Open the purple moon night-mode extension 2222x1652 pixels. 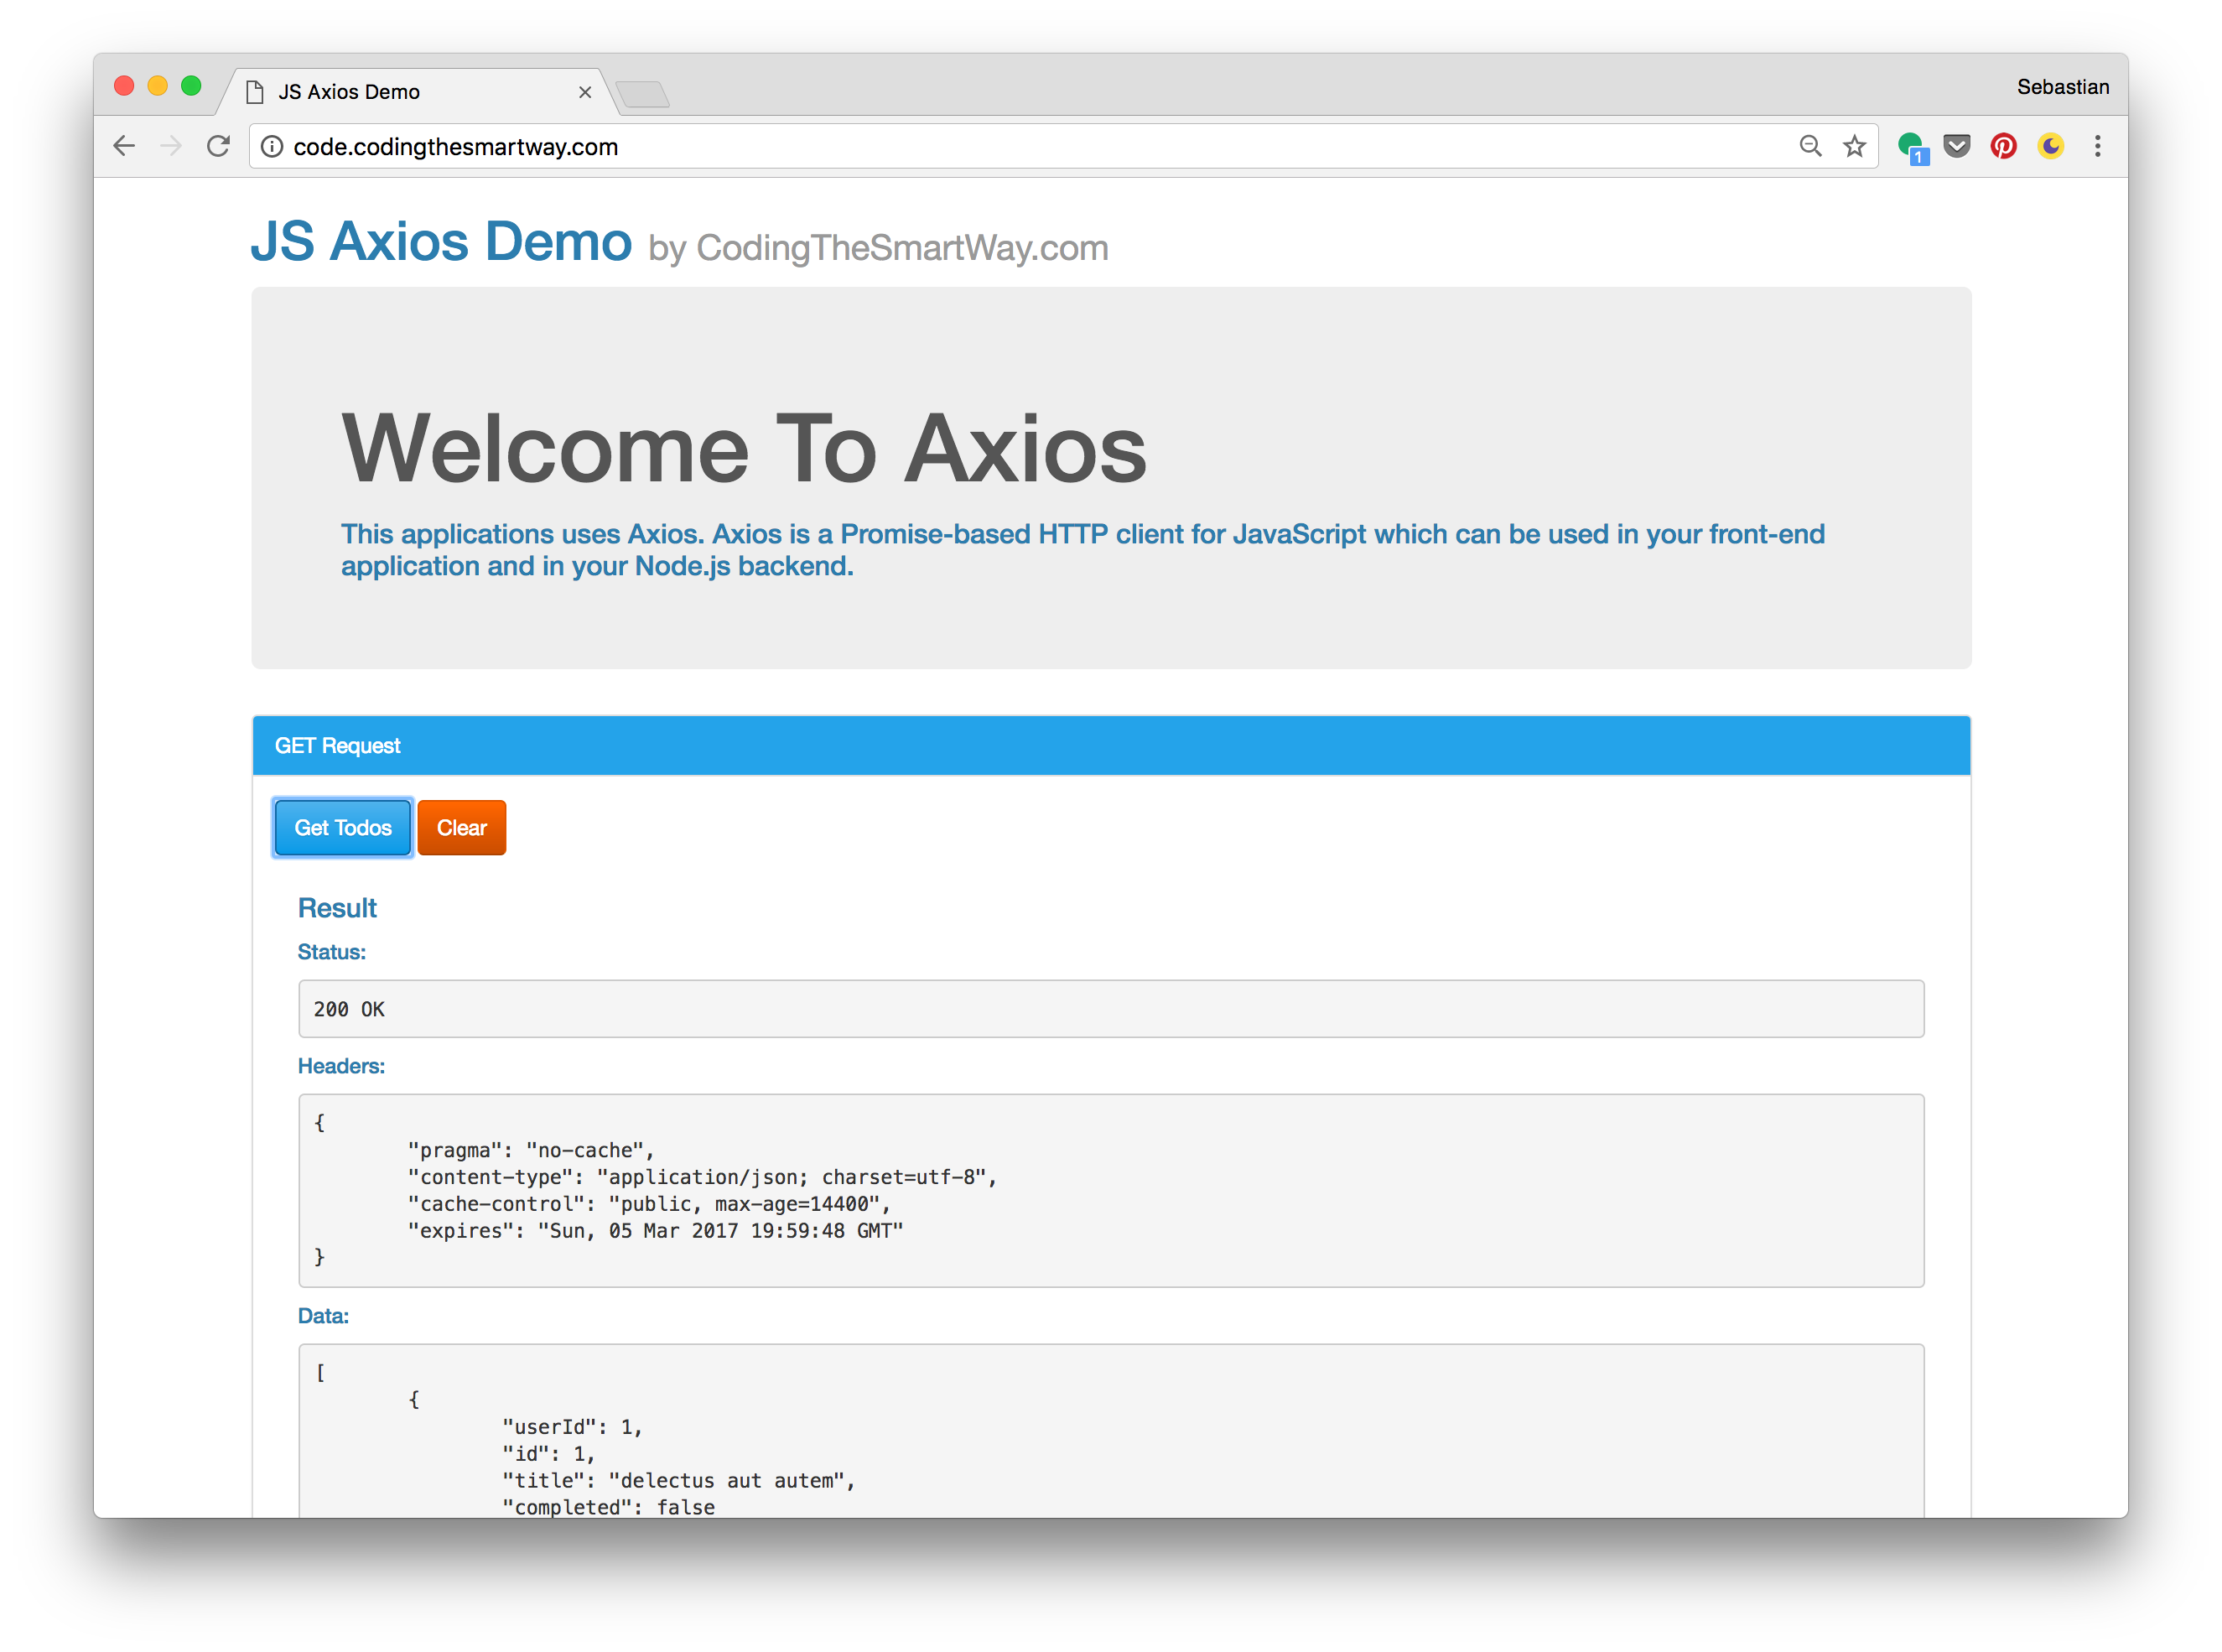tap(2050, 146)
